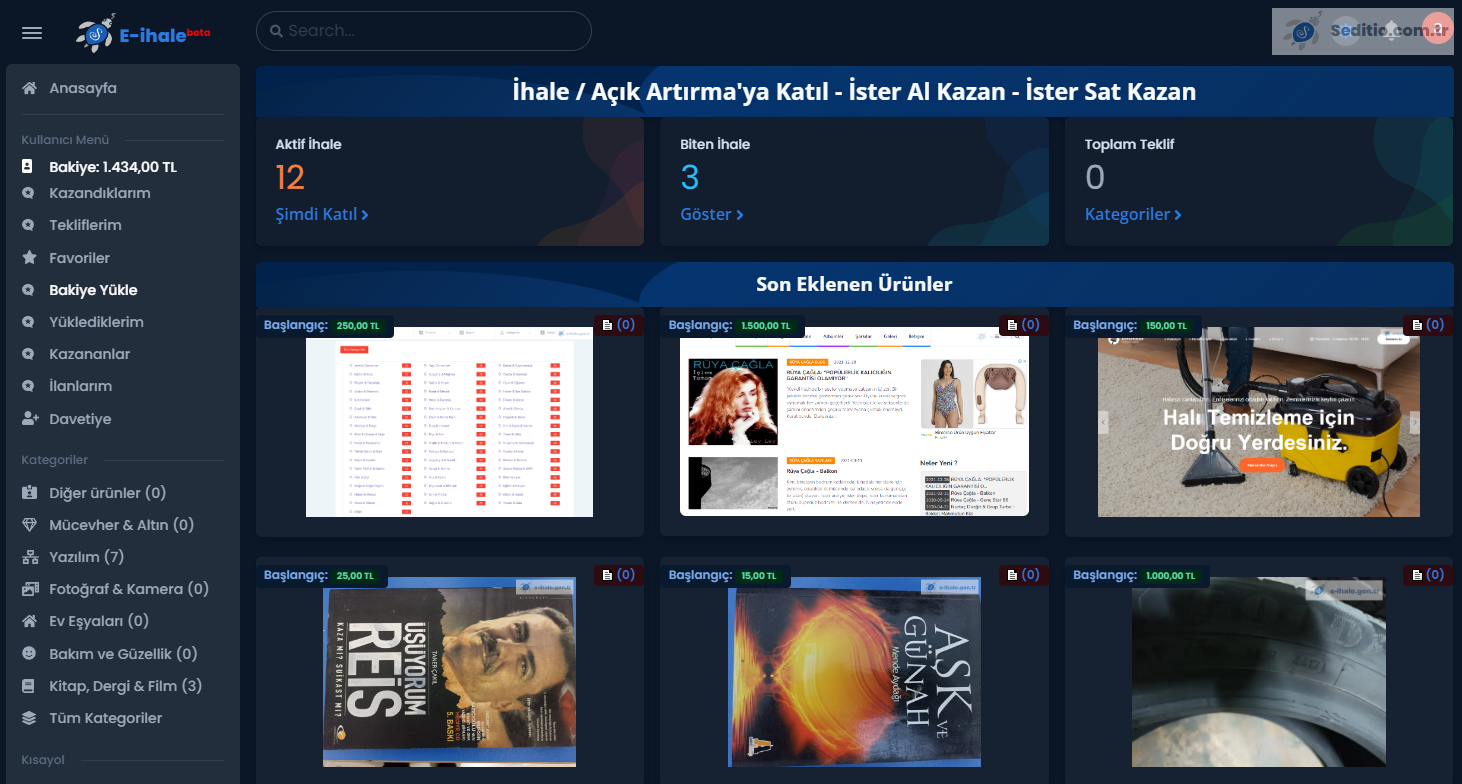Click the Anasayfa home icon
The height and width of the screenshot is (784, 1462).
(x=30, y=88)
